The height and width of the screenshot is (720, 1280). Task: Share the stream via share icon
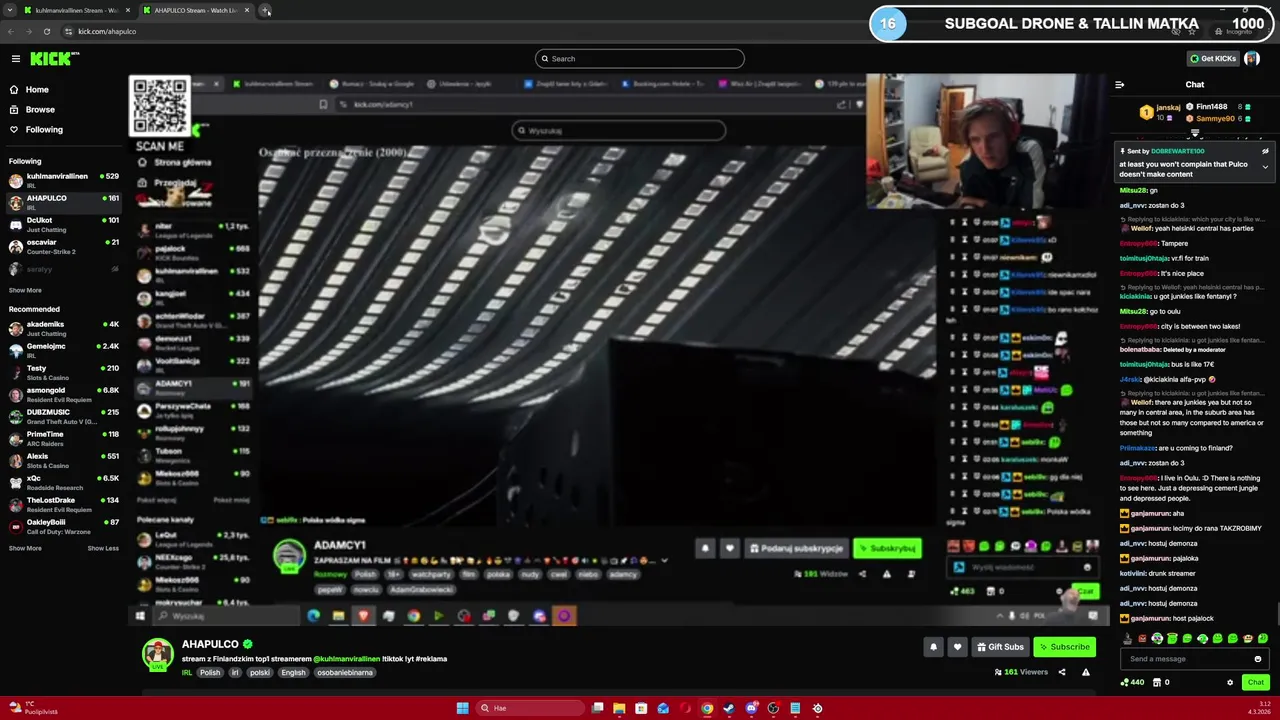click(x=1062, y=672)
